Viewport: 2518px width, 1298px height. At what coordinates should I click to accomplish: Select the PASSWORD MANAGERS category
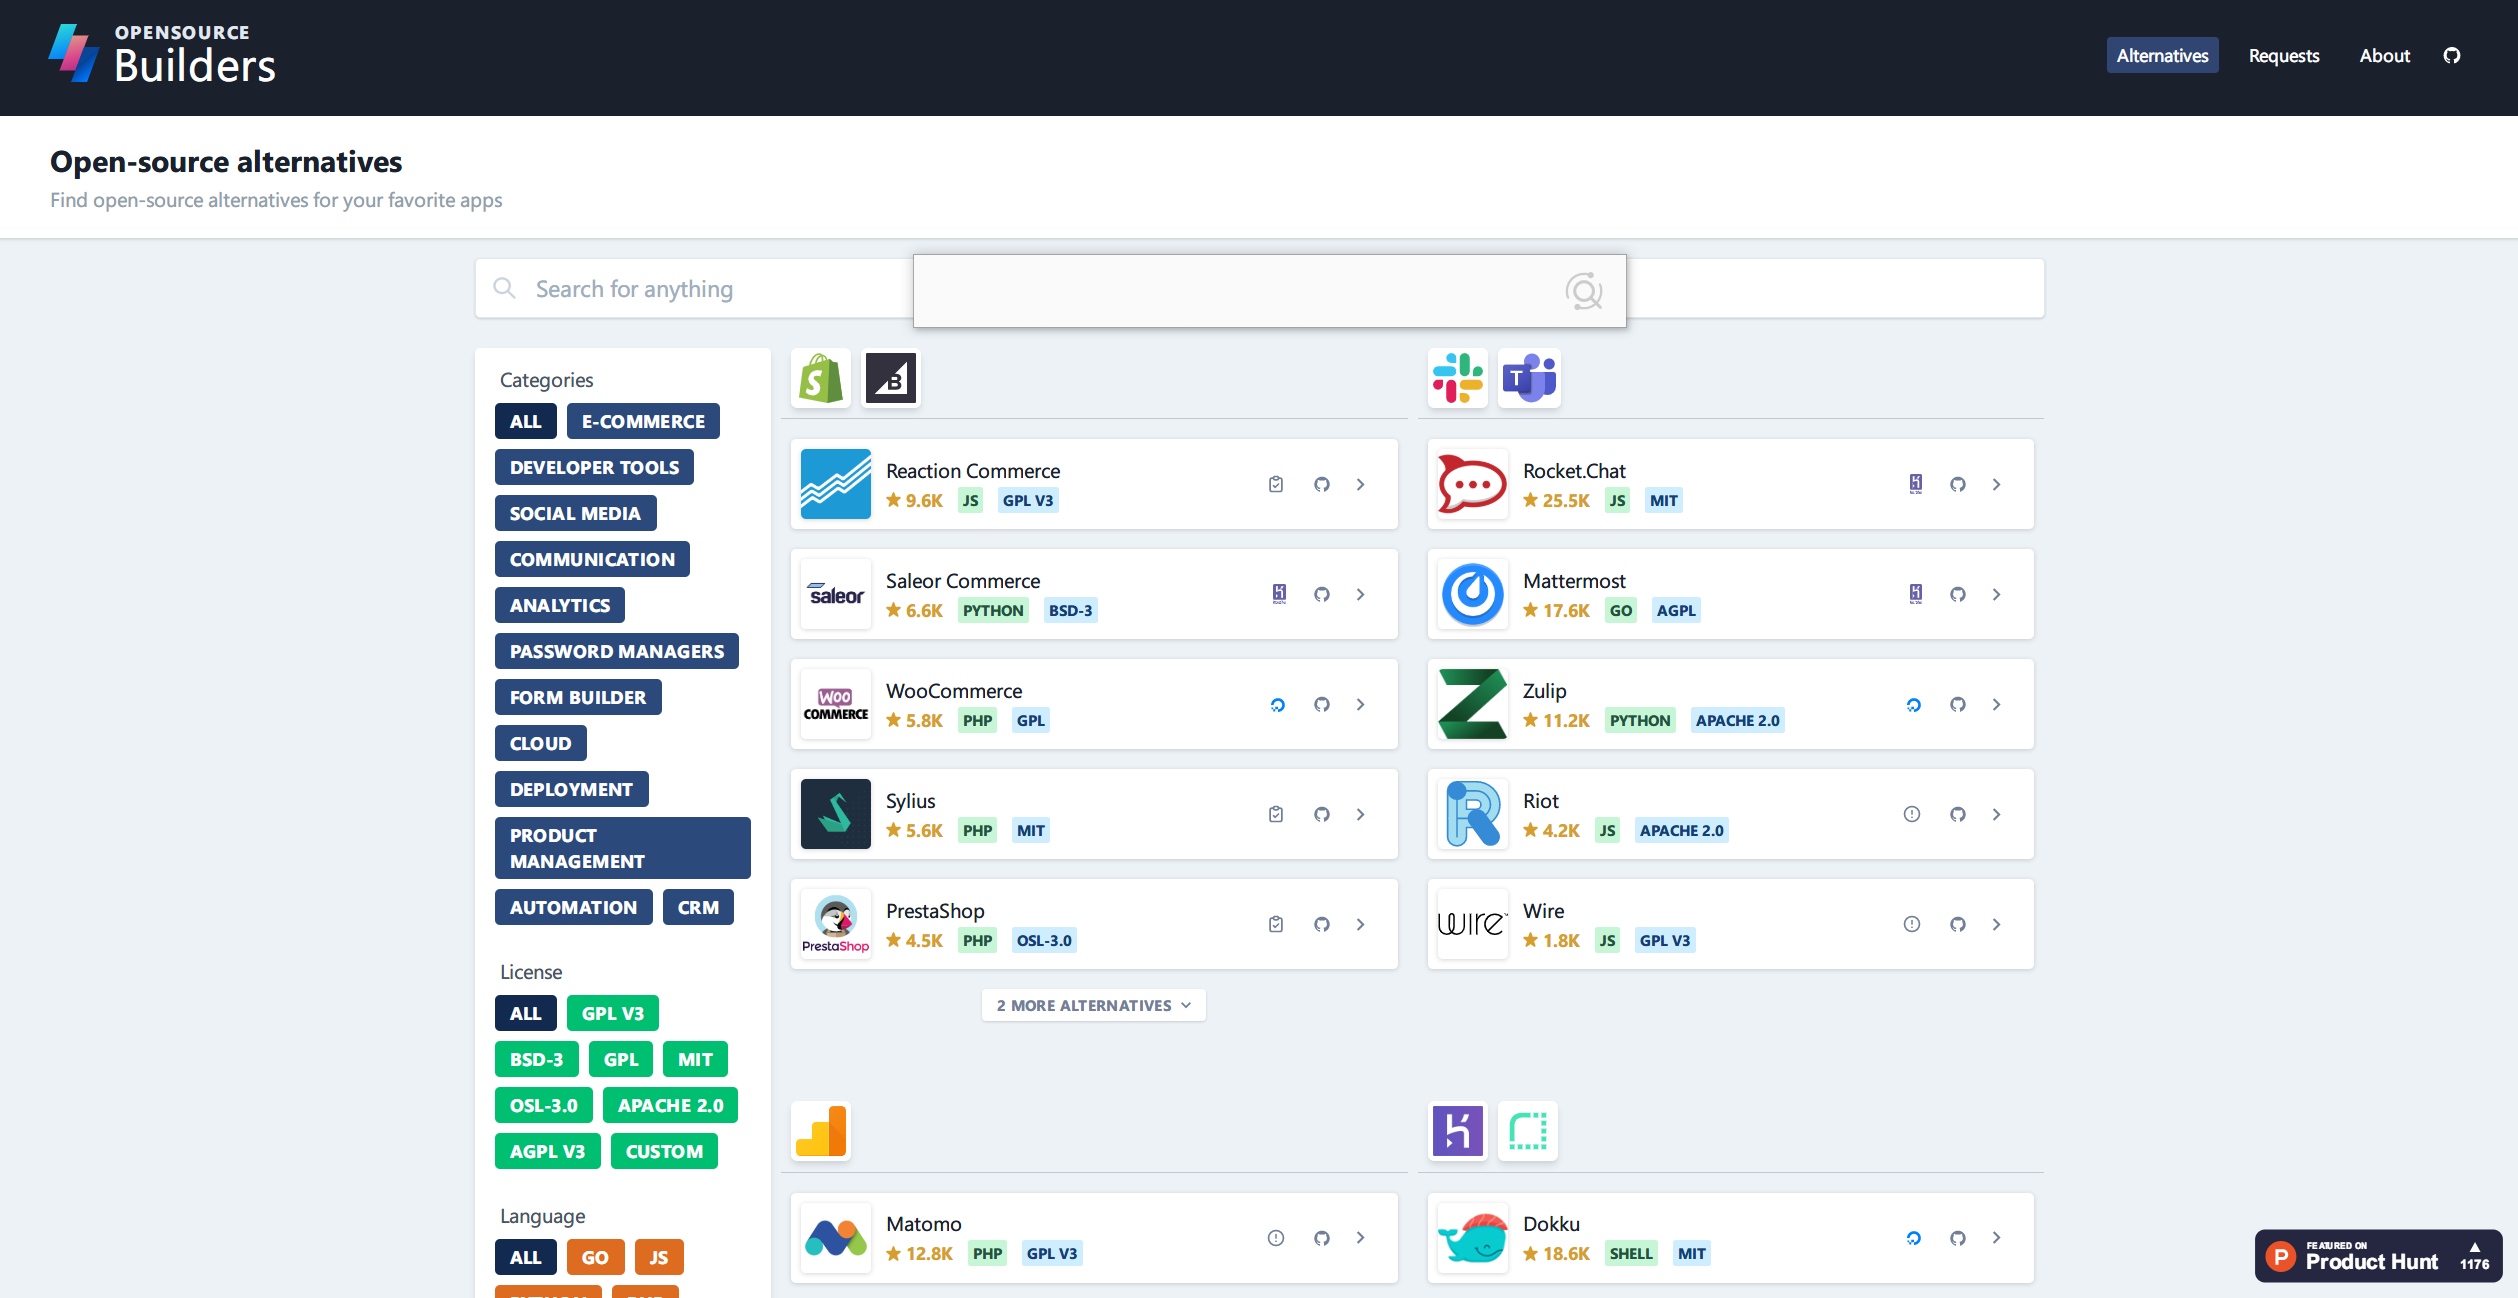(616, 652)
